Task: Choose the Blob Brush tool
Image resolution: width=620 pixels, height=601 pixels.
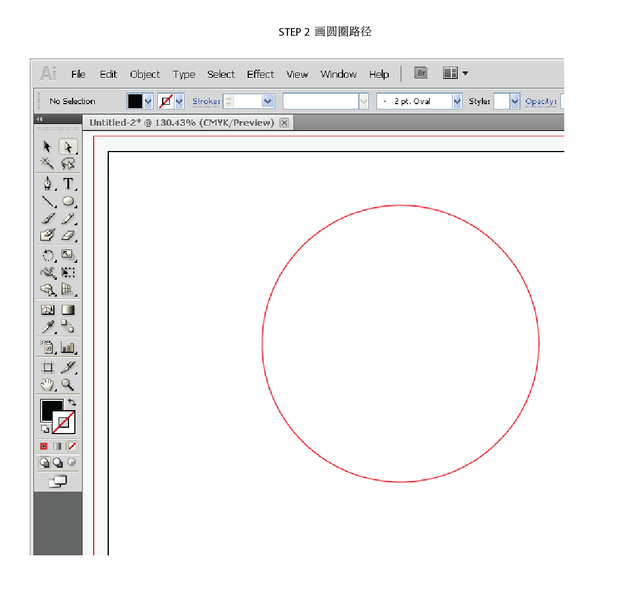Action: tap(48, 235)
